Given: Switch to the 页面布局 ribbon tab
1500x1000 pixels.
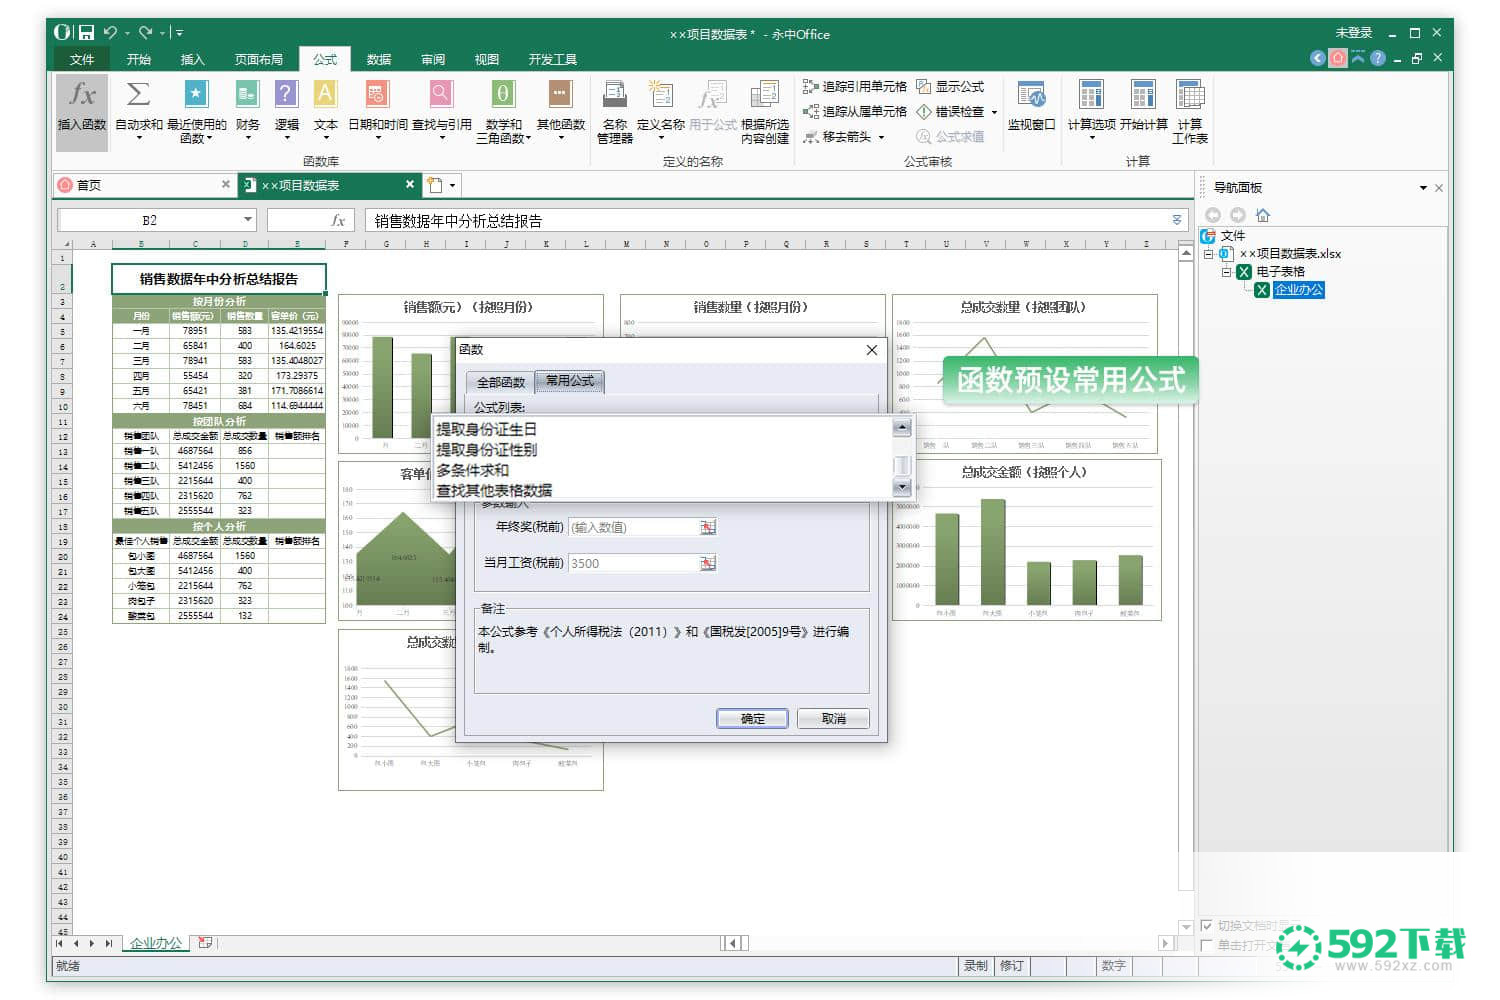Looking at the screenshot, I should point(259,60).
